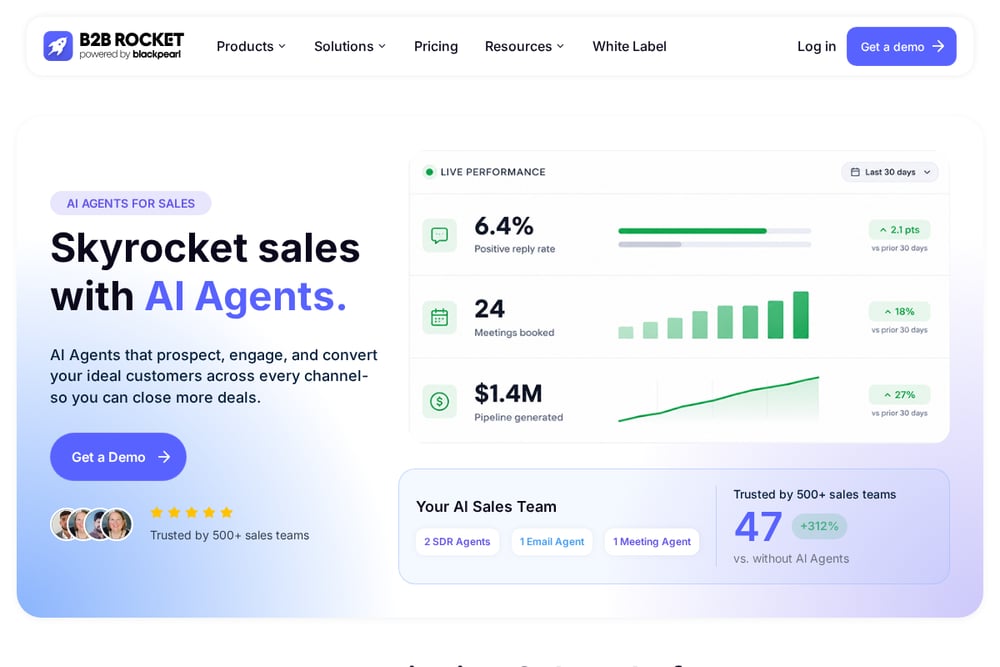This screenshot has height=667, width=1000.
Task: Click the LIVE PERFORMANCE label
Action: (492, 172)
